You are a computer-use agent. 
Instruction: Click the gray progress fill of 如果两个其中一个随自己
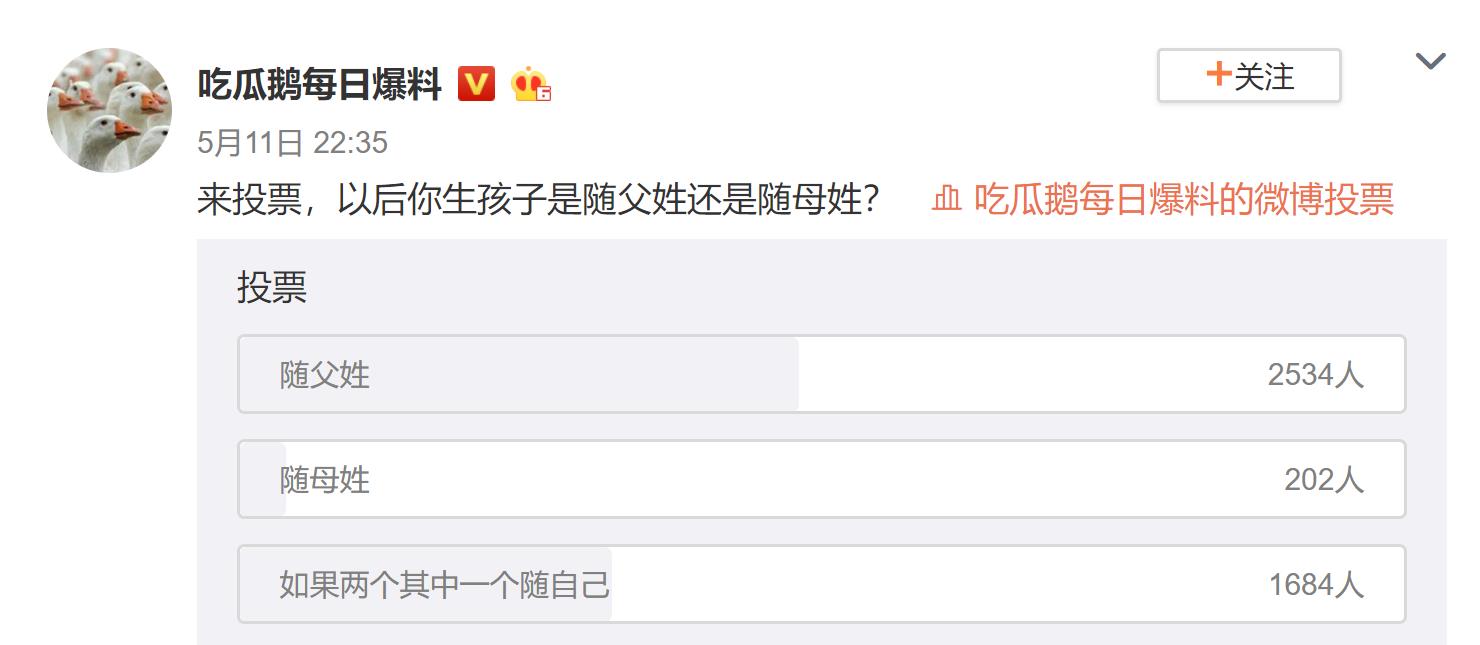pos(426,584)
